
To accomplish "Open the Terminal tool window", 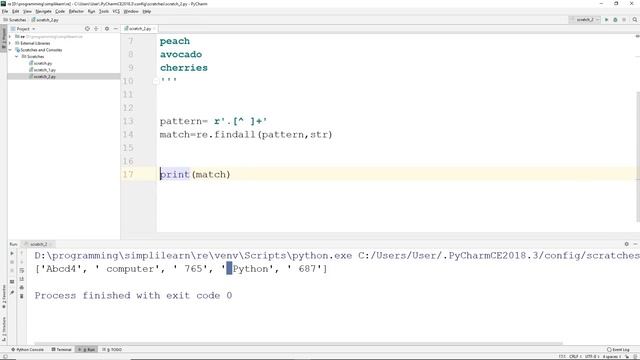I will [61, 350].
